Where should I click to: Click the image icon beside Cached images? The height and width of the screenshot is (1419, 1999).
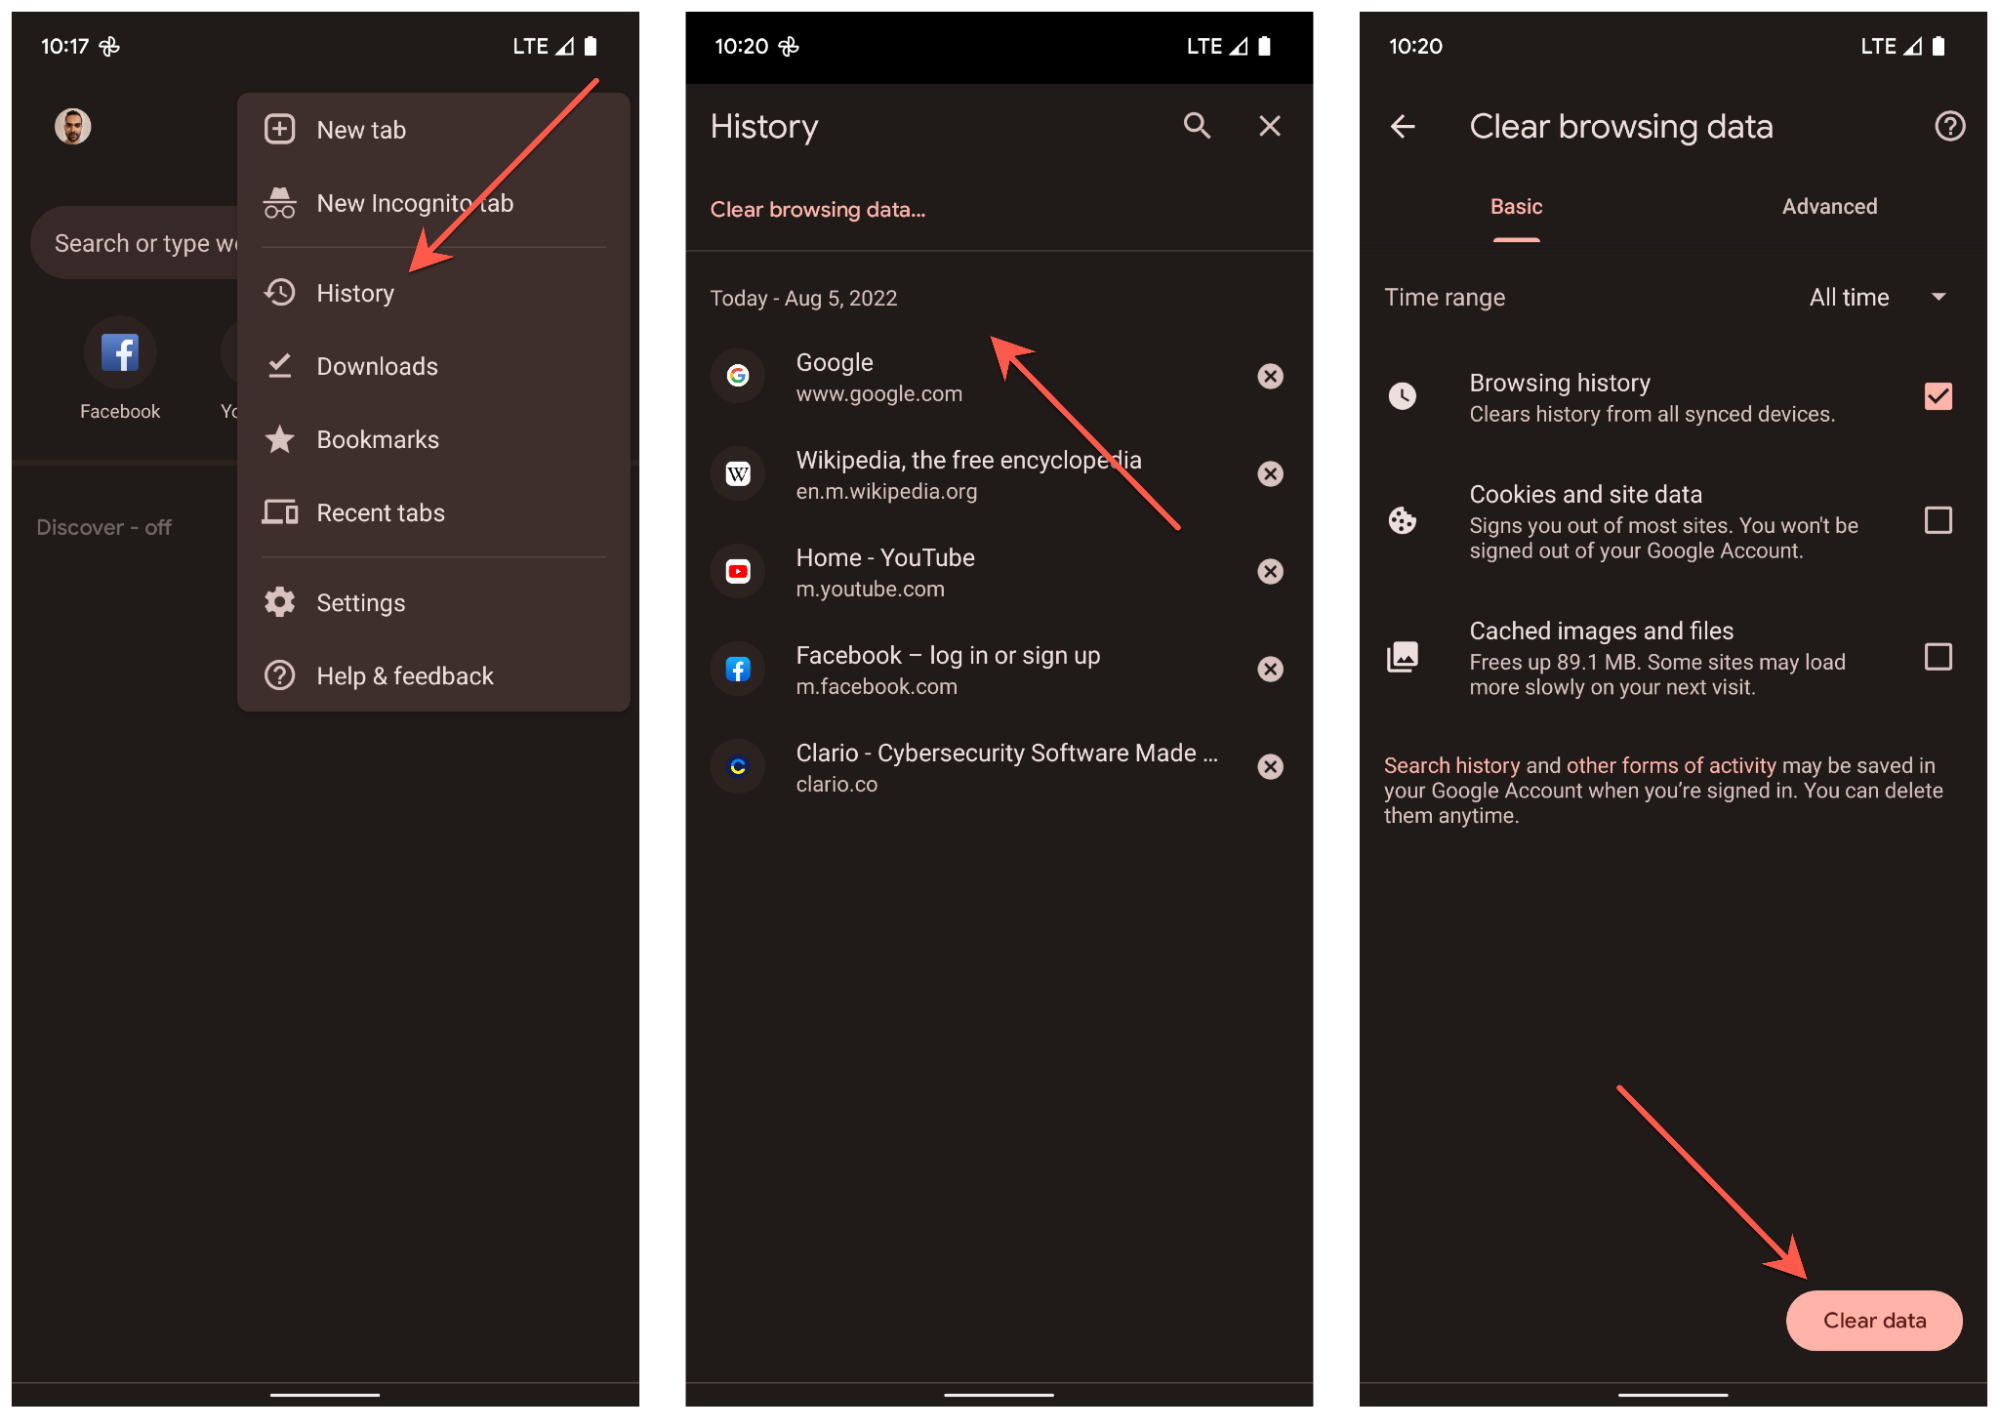pos(1403,657)
